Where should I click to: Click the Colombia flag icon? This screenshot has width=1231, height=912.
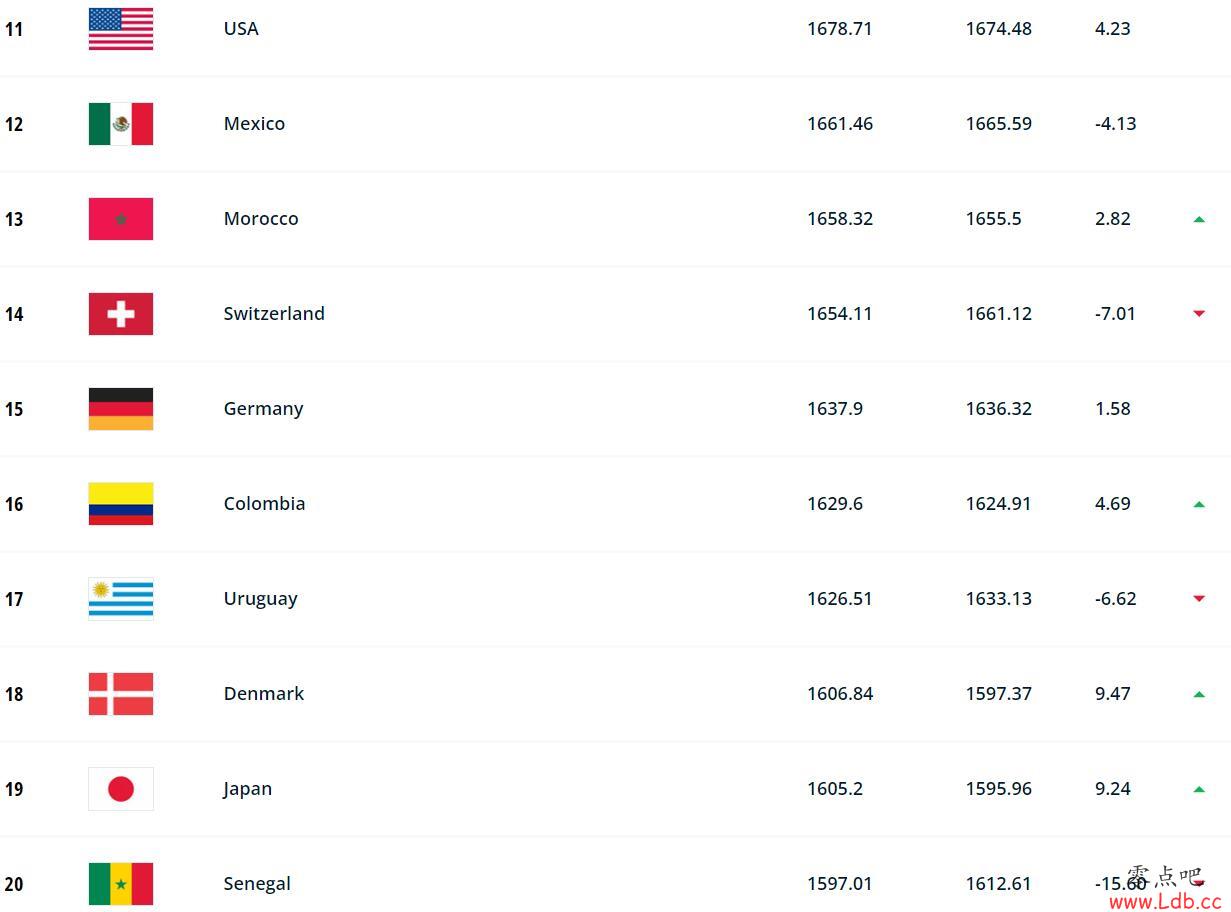pyautogui.click(x=121, y=504)
